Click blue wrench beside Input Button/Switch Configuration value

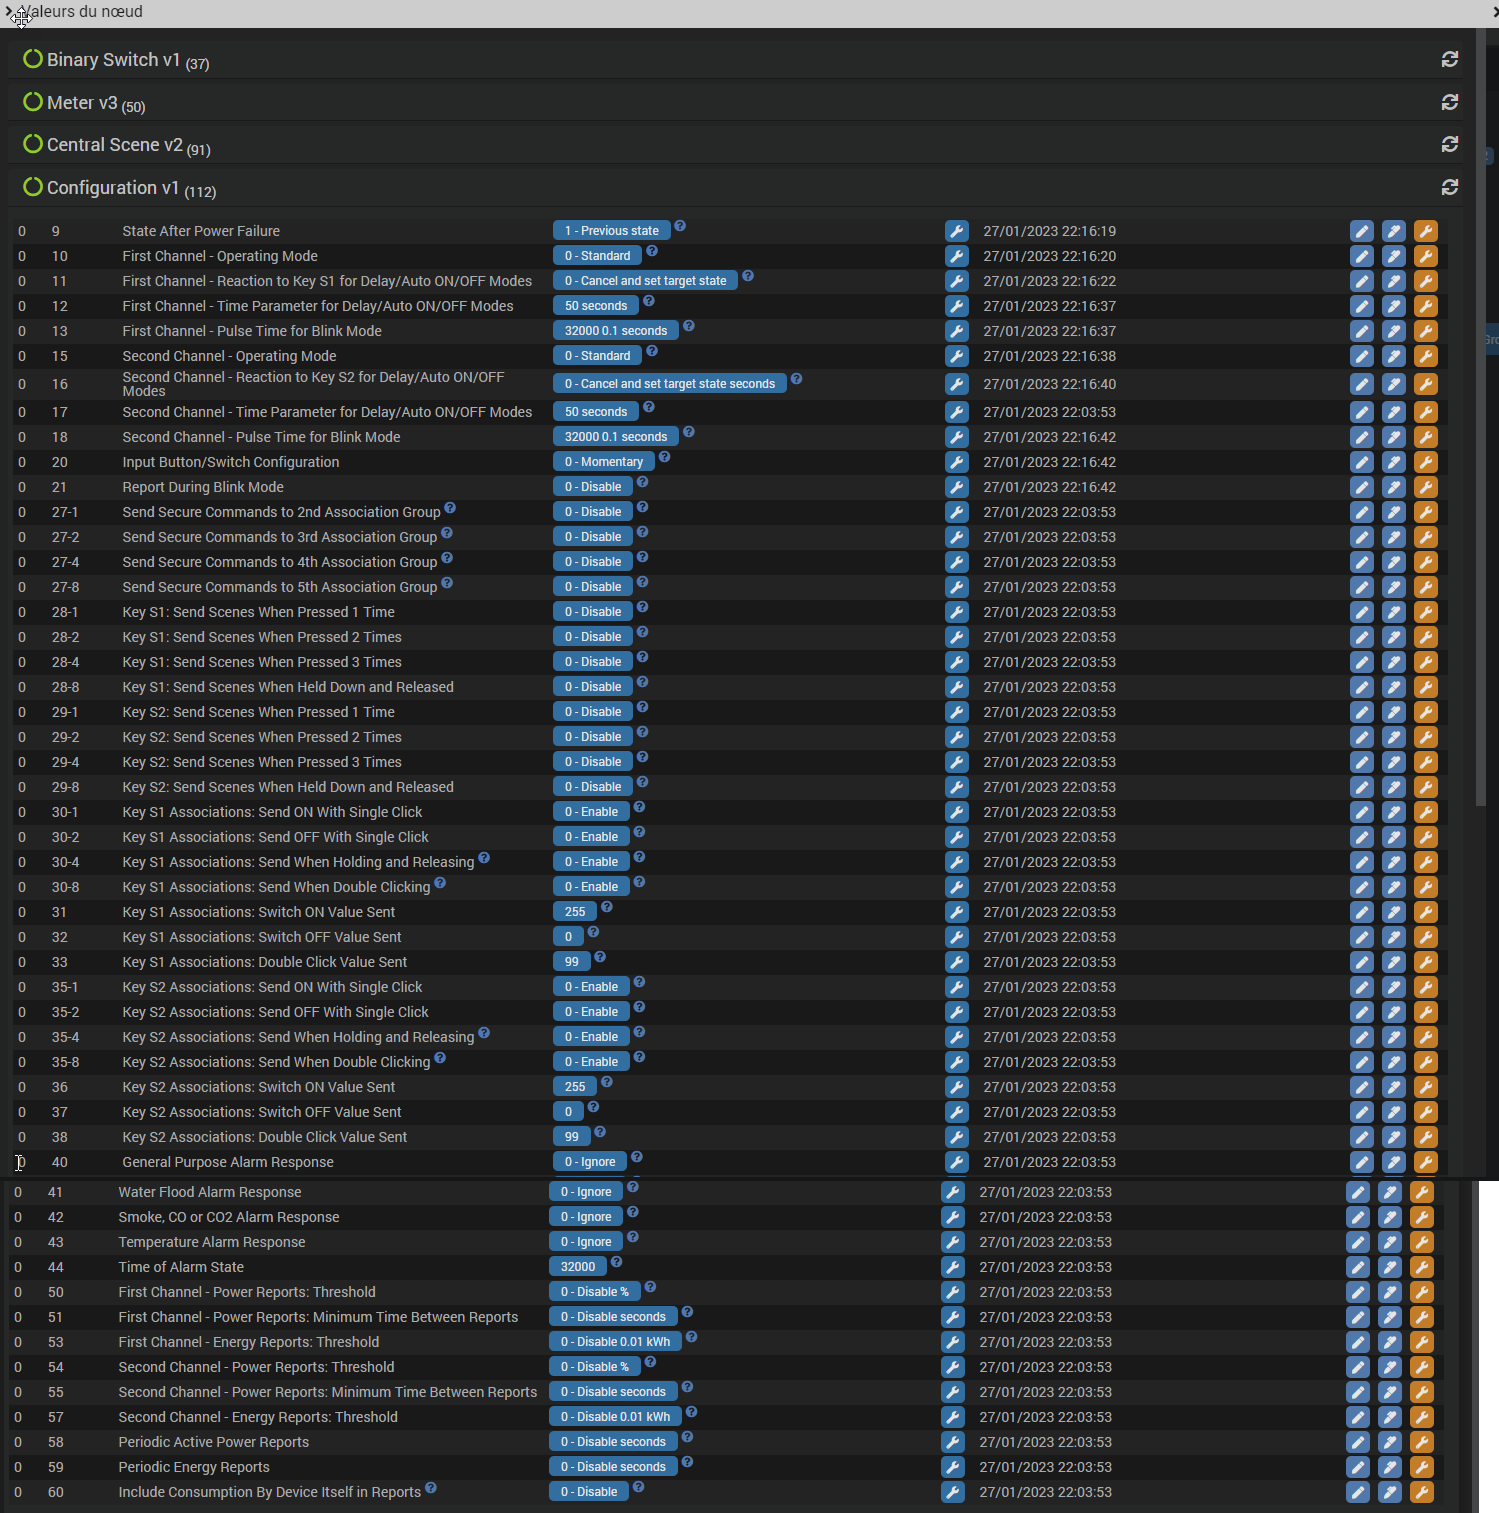tap(956, 462)
